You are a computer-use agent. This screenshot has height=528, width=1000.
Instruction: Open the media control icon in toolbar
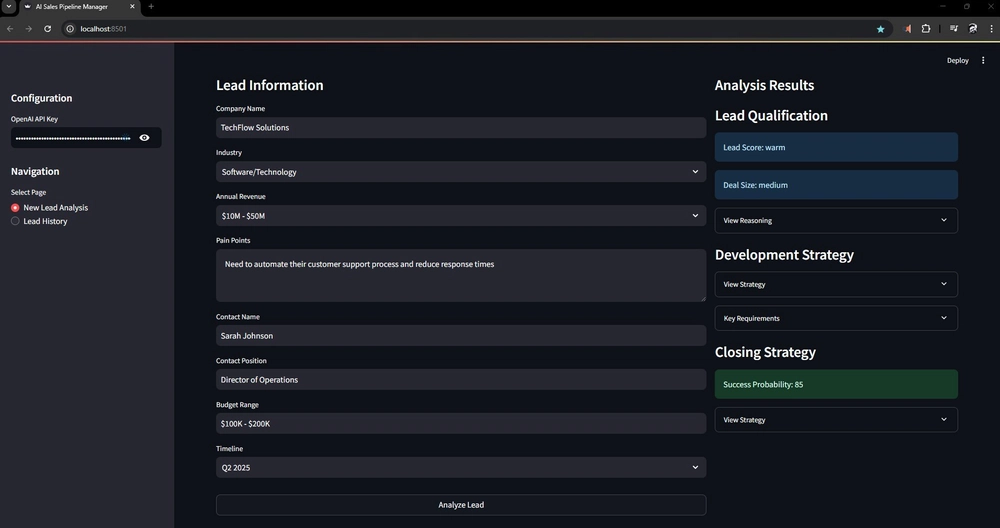(x=954, y=29)
